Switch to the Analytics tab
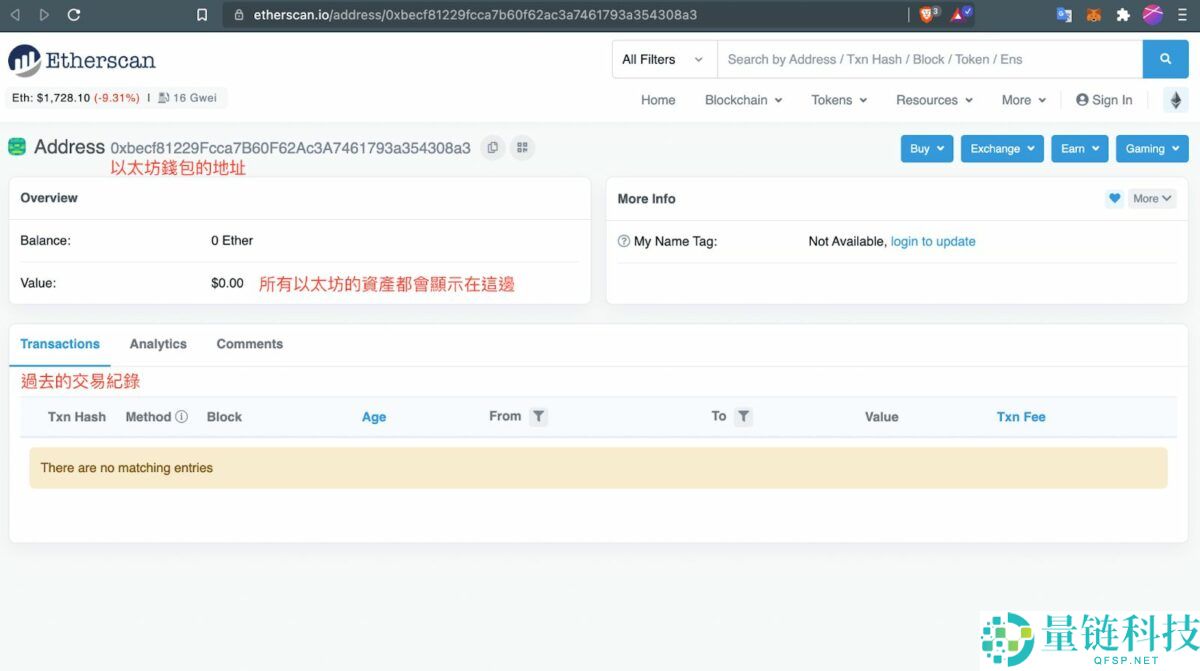 click(x=157, y=343)
